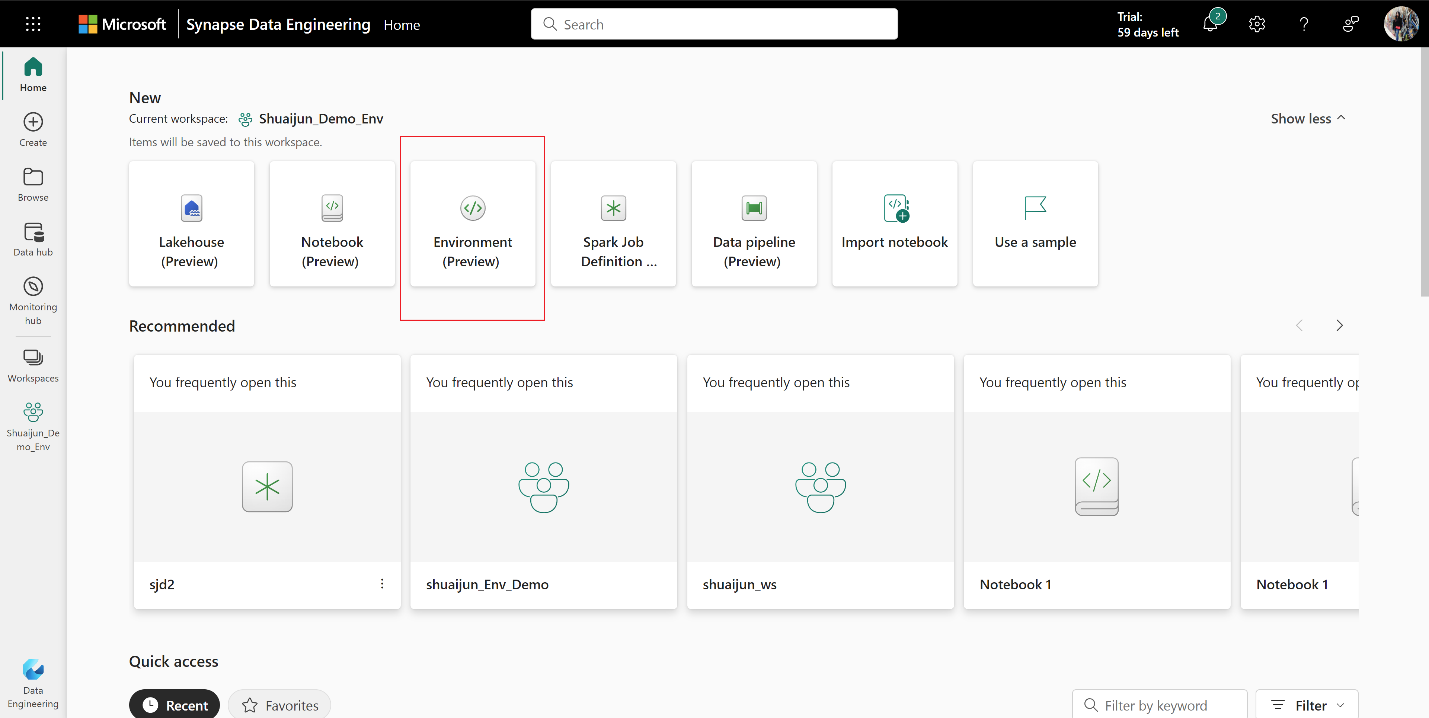1429x718 pixels.
Task: Open the Filter dropdown in Quick access
Action: coord(1307,705)
